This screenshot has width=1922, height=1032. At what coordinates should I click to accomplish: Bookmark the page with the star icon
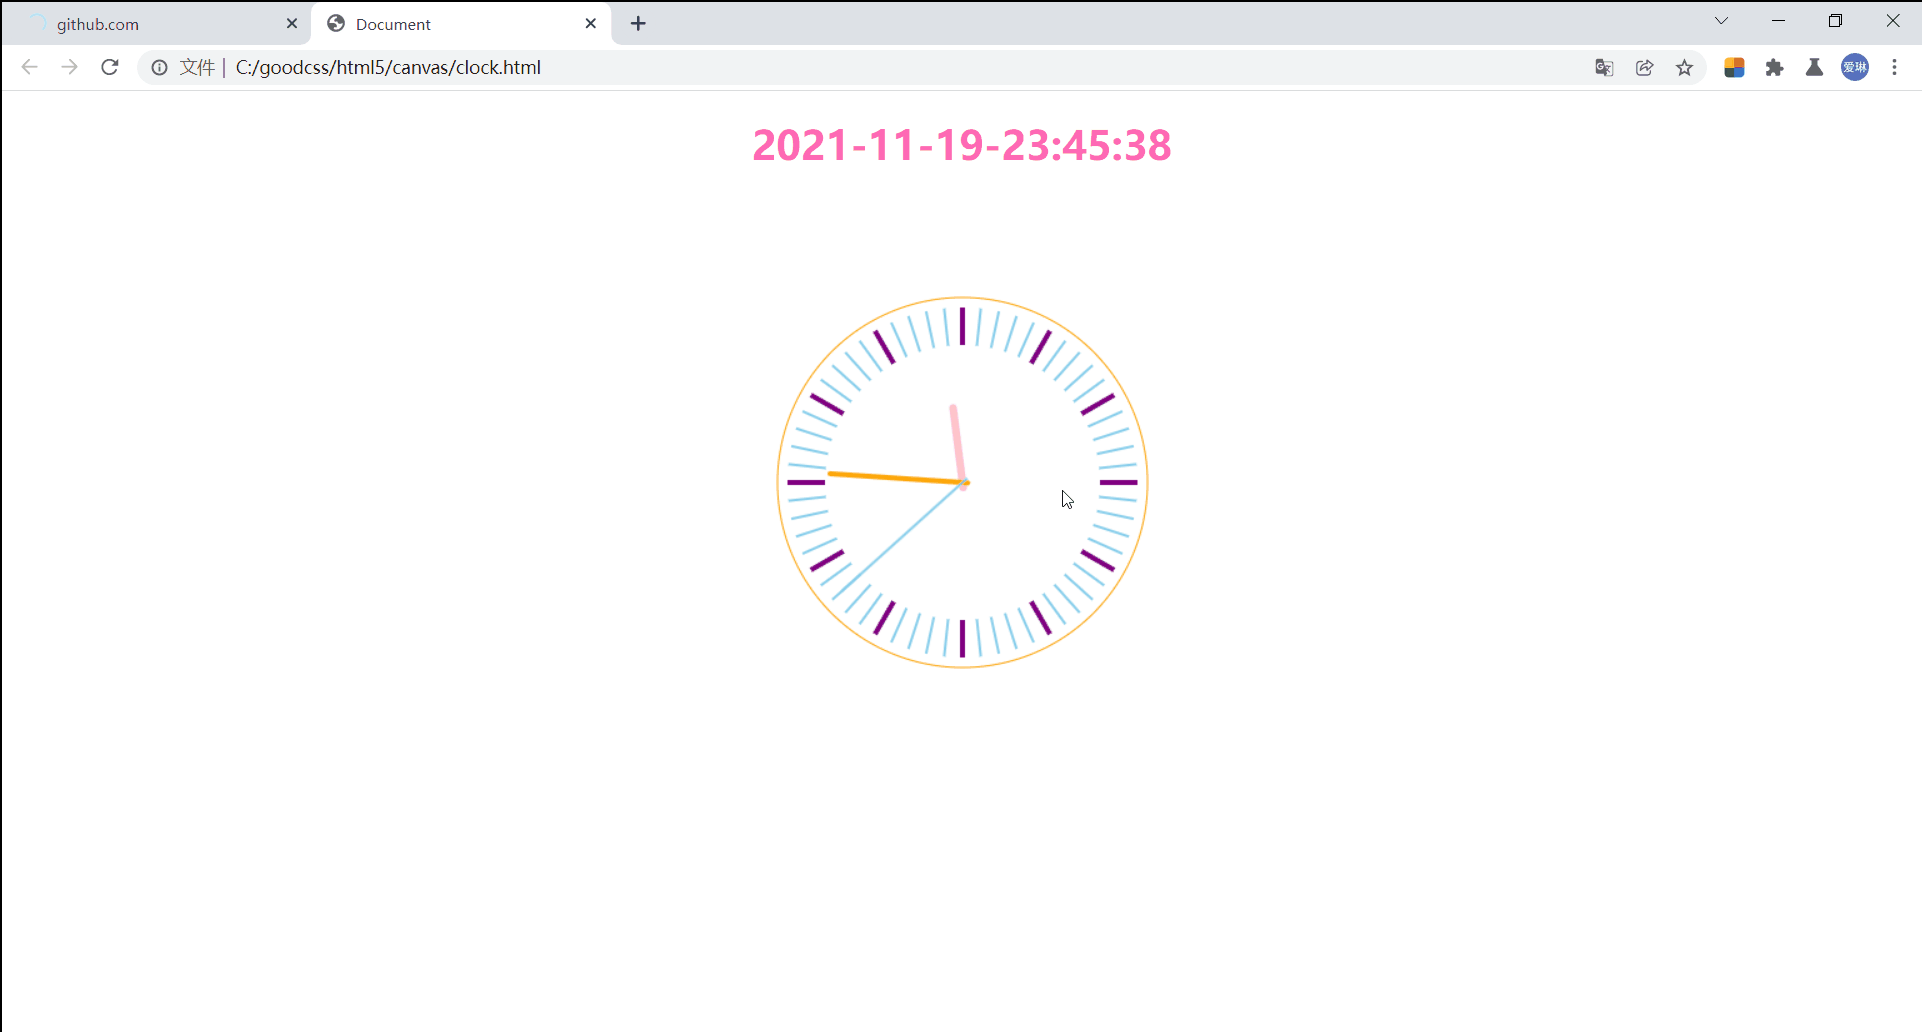[x=1686, y=67]
